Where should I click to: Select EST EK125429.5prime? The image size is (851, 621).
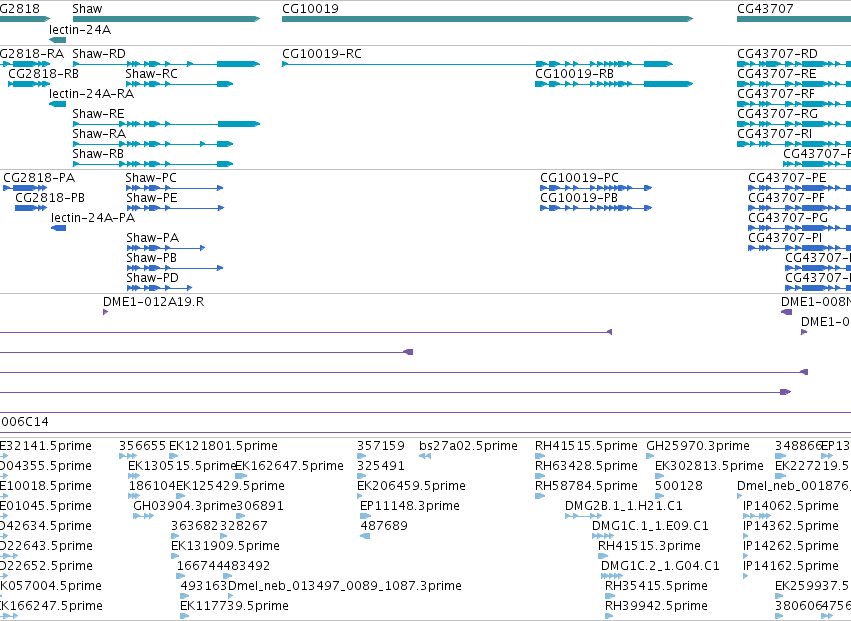coord(230,486)
